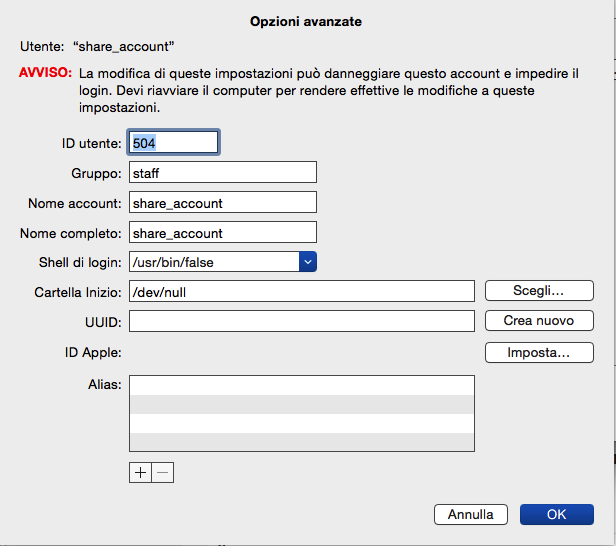
Task: Click the red AVVISO warning label
Action: [46, 73]
